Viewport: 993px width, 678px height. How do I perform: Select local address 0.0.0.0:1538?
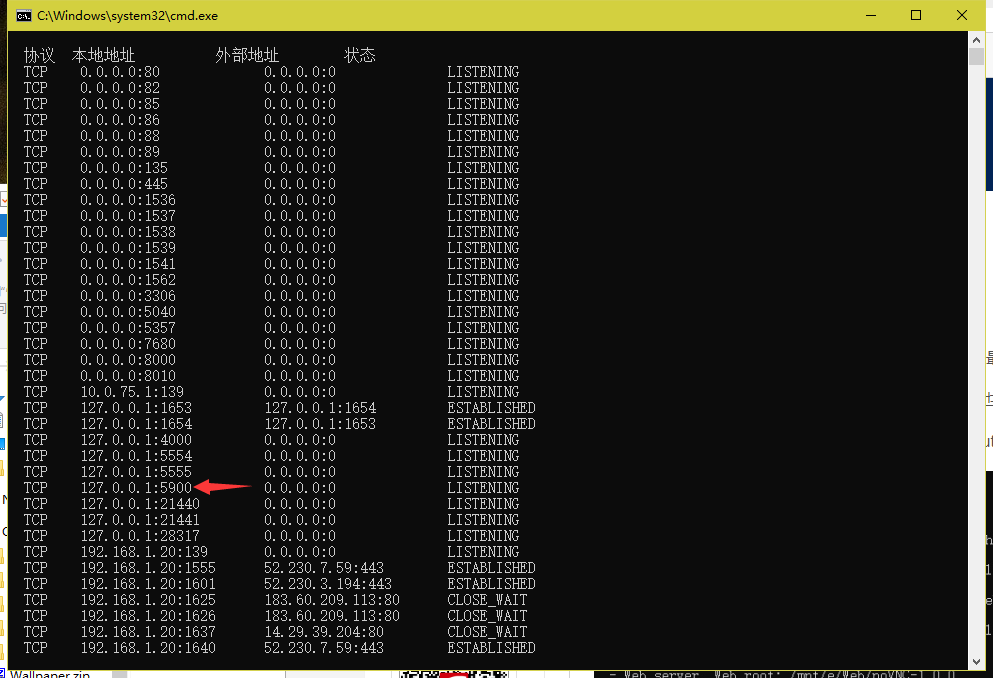click(x=128, y=232)
